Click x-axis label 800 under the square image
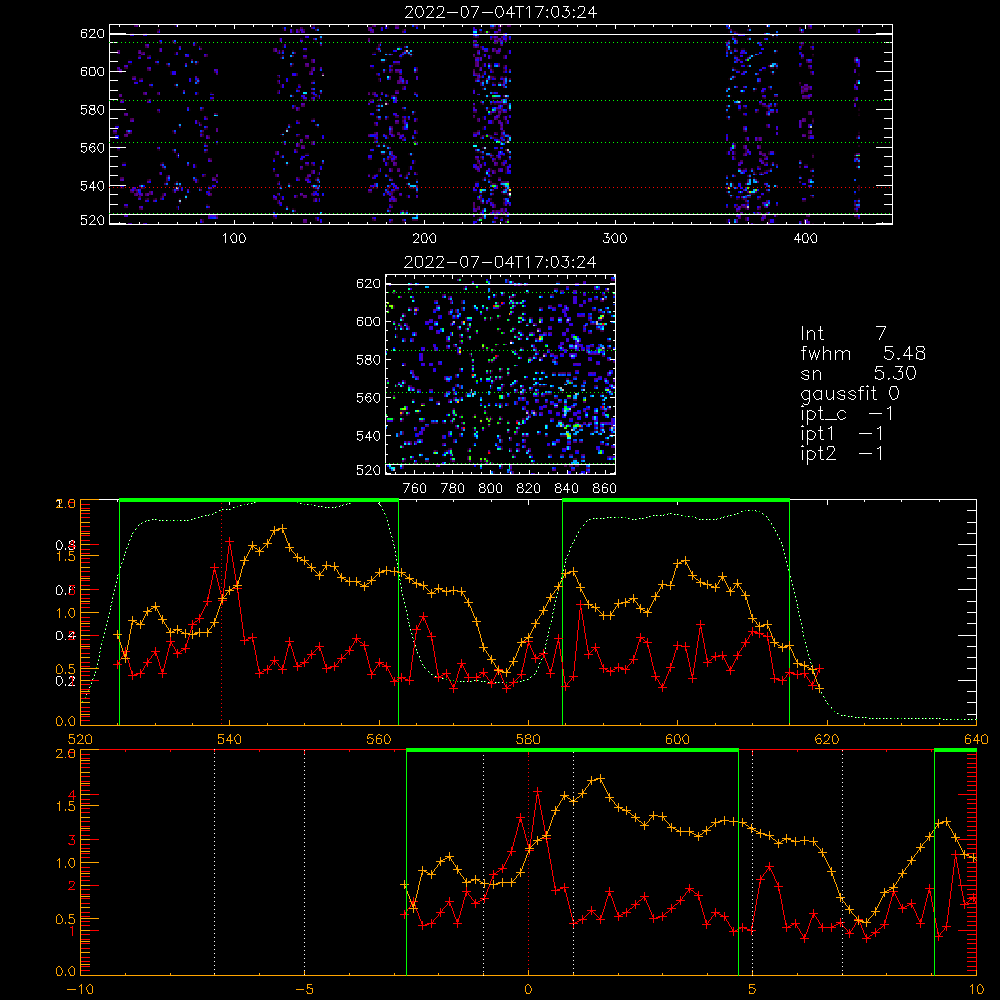 coord(490,489)
